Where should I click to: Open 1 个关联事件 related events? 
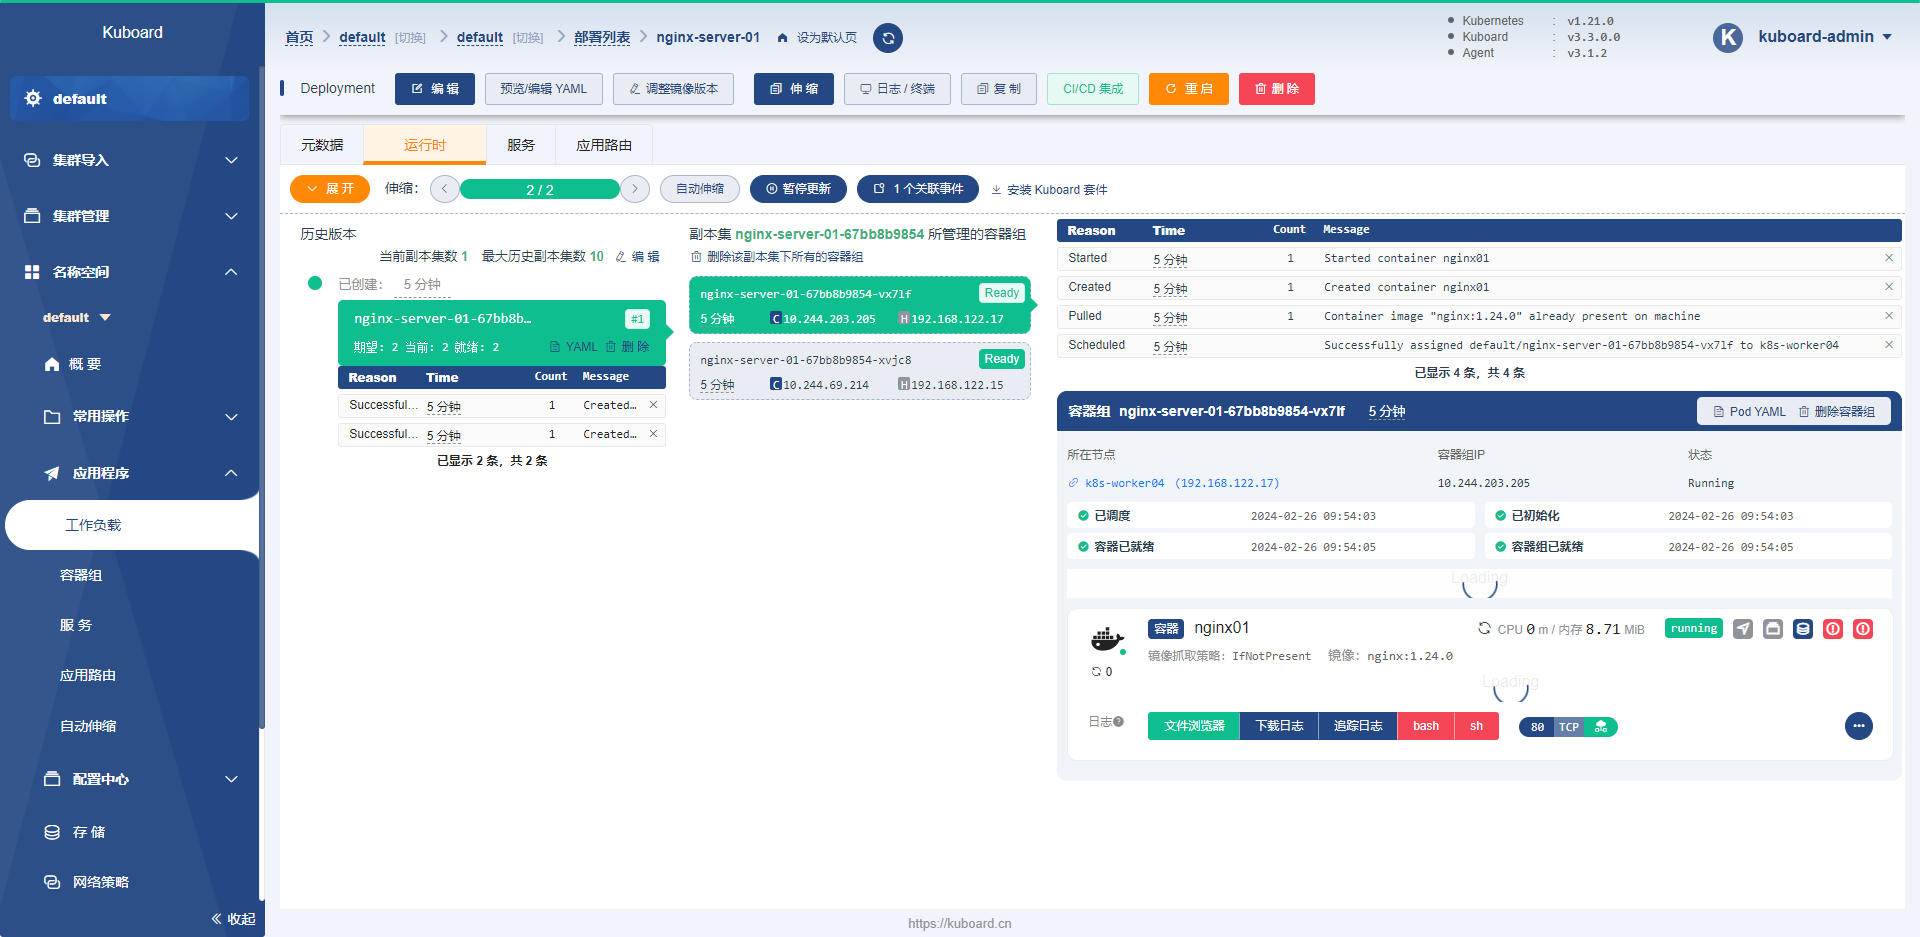(918, 189)
